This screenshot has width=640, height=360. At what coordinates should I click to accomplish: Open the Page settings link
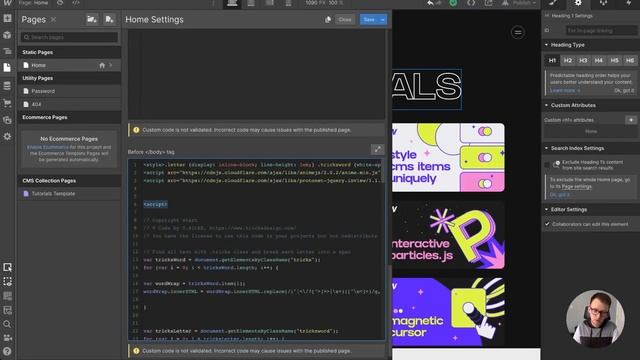tap(577, 186)
